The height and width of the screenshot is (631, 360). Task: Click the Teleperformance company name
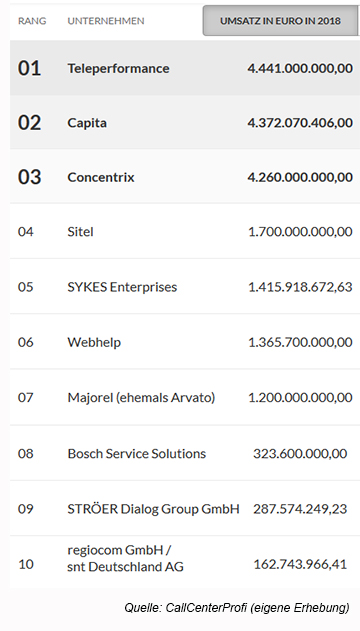118,68
